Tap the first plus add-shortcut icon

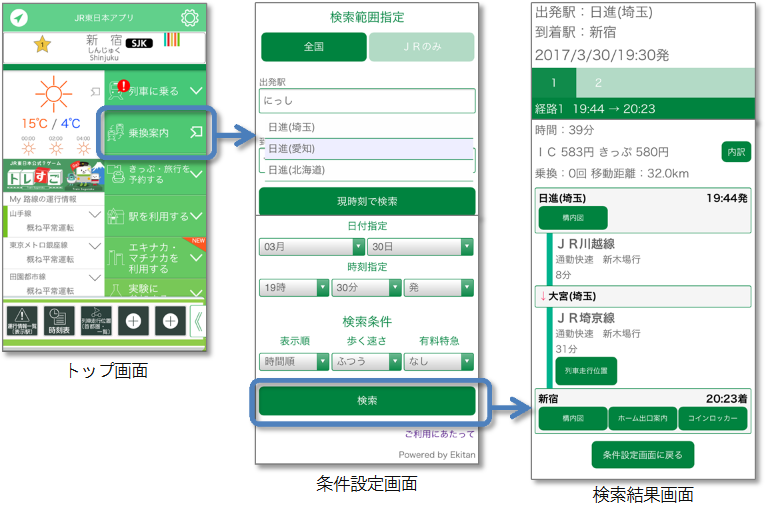tap(133, 321)
